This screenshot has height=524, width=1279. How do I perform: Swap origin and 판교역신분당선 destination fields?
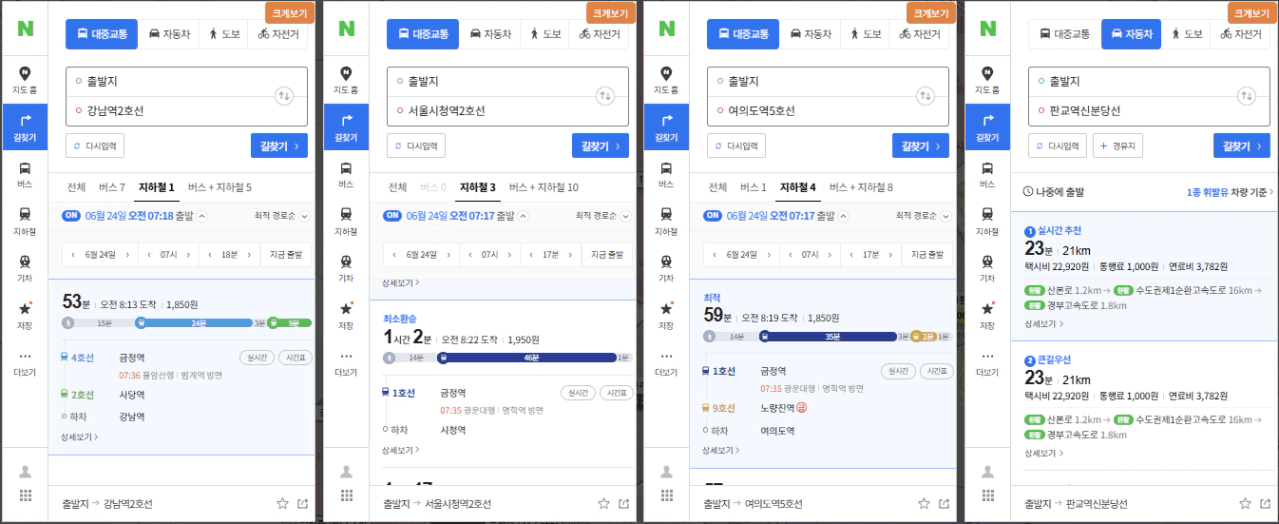[1246, 96]
